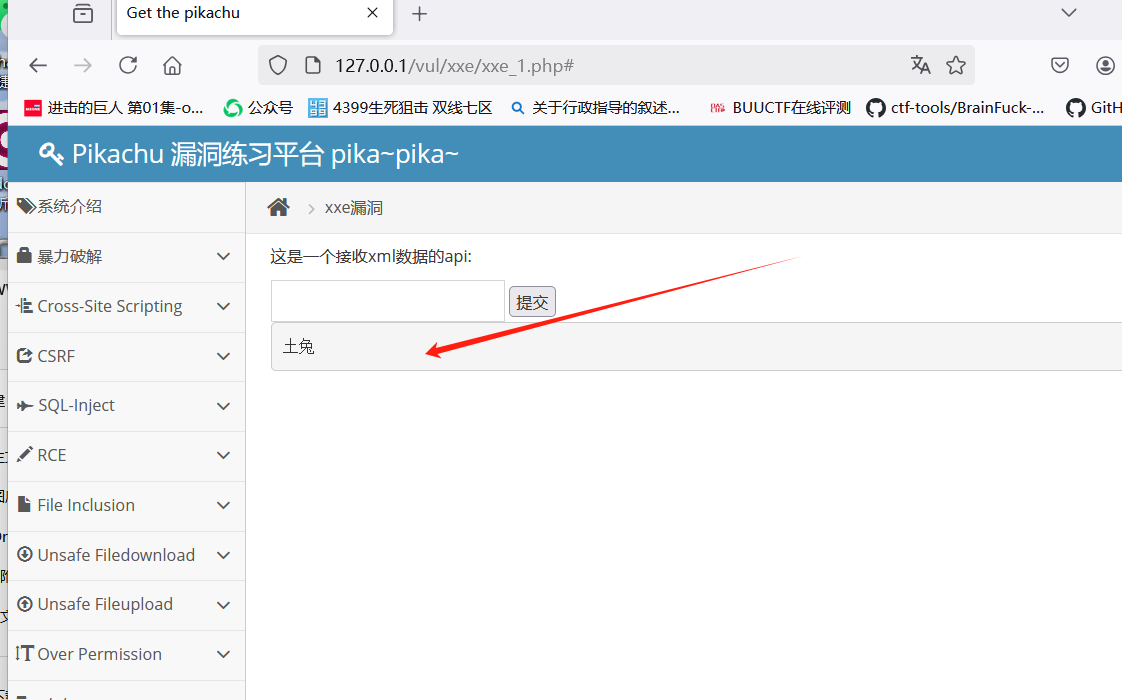Screen dimensions: 1122x700
Task: Click the 提交 submit button
Action: pyautogui.click(x=532, y=301)
